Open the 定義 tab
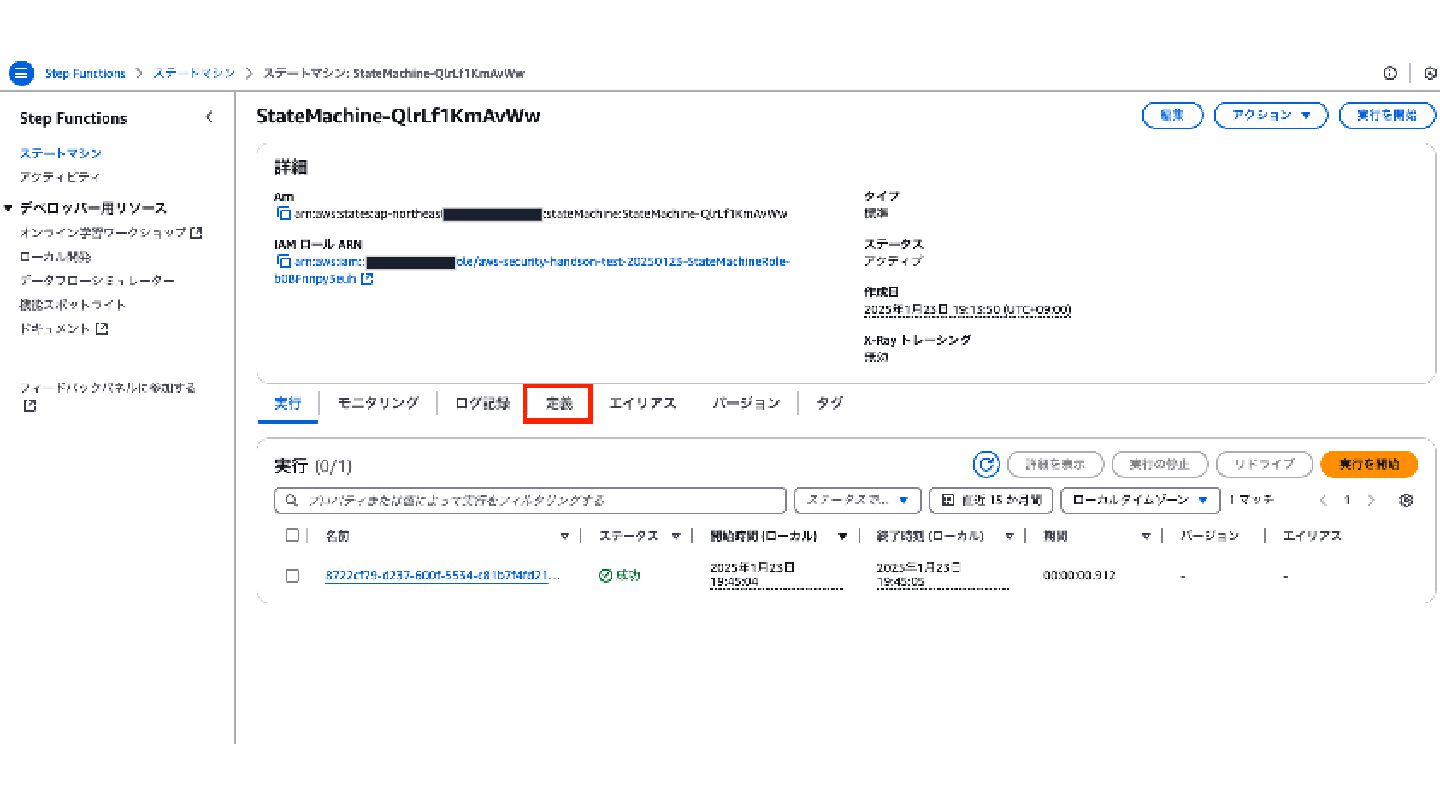This screenshot has height=810, width=1440. (559, 404)
